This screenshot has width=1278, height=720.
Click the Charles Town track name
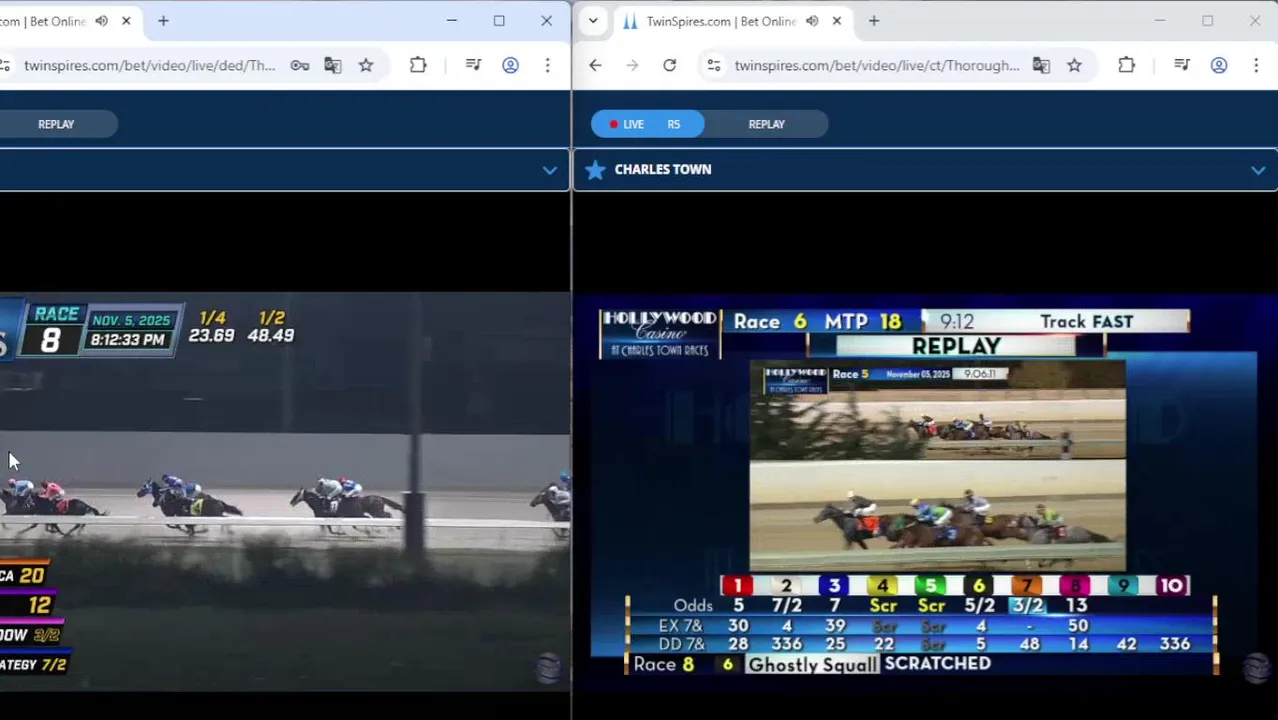pos(663,169)
